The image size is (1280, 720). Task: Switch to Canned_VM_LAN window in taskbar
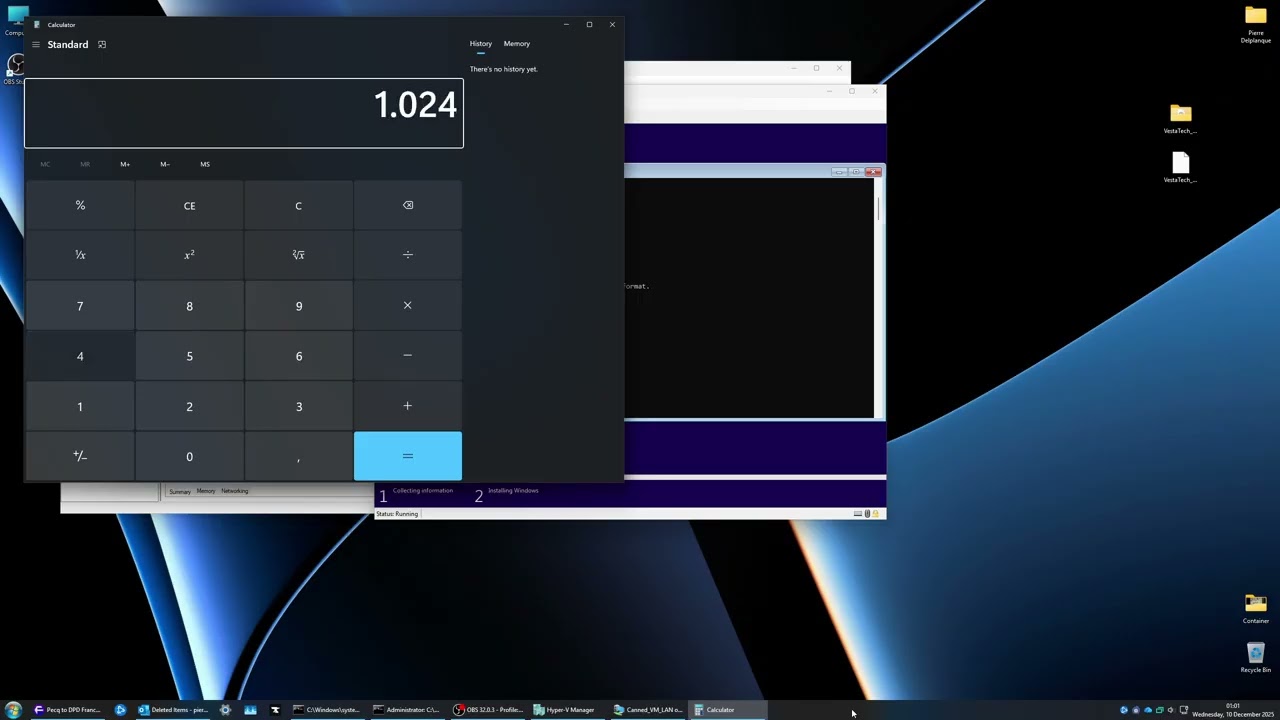pyautogui.click(x=648, y=710)
